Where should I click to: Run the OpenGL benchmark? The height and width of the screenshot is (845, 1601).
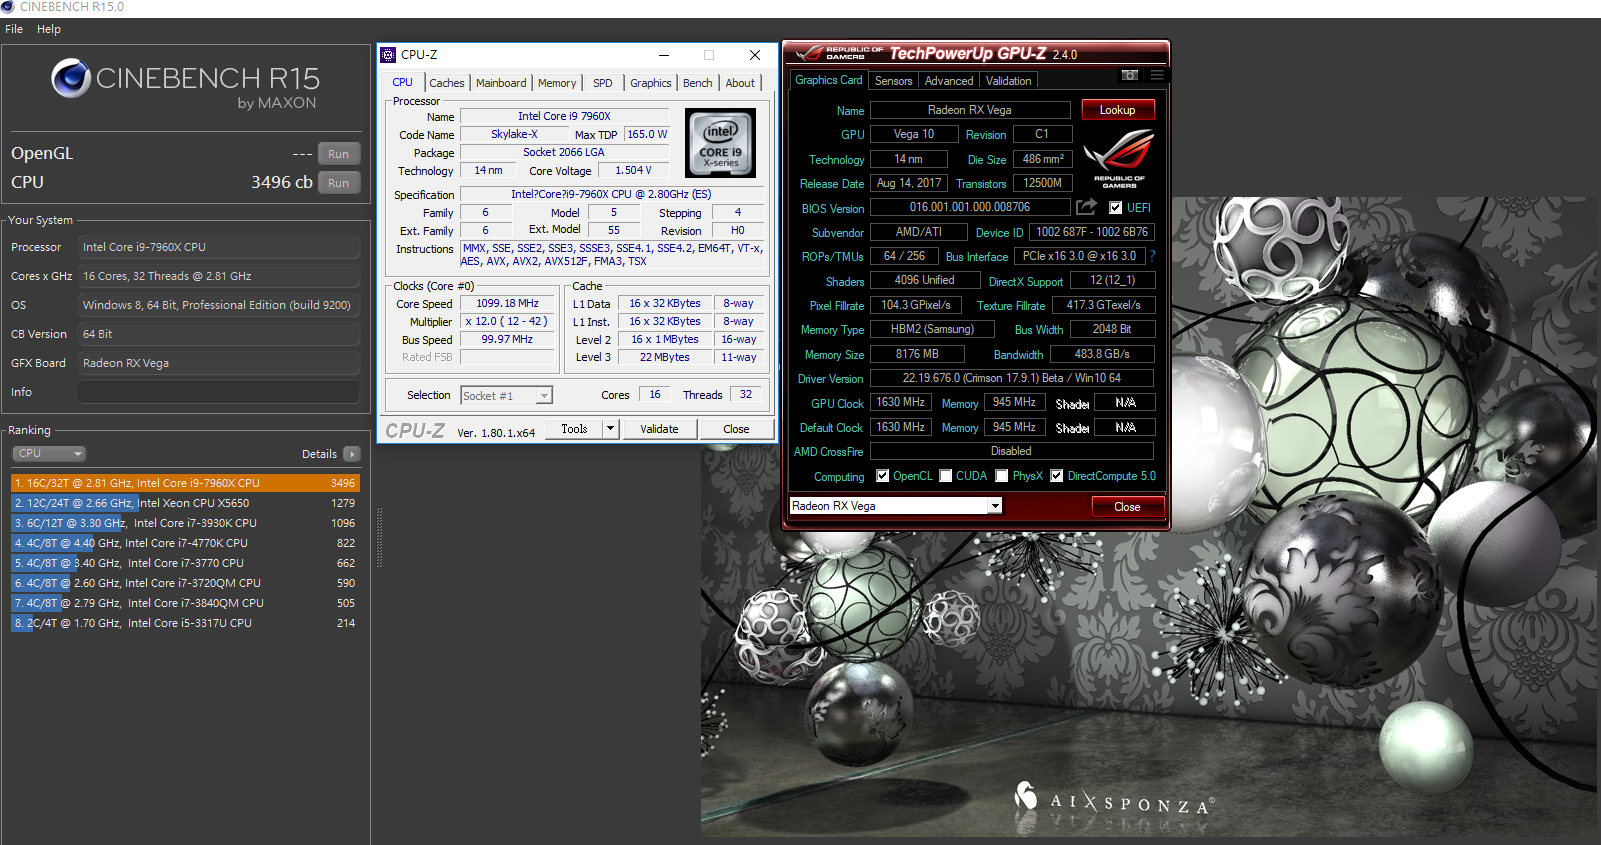pos(339,154)
